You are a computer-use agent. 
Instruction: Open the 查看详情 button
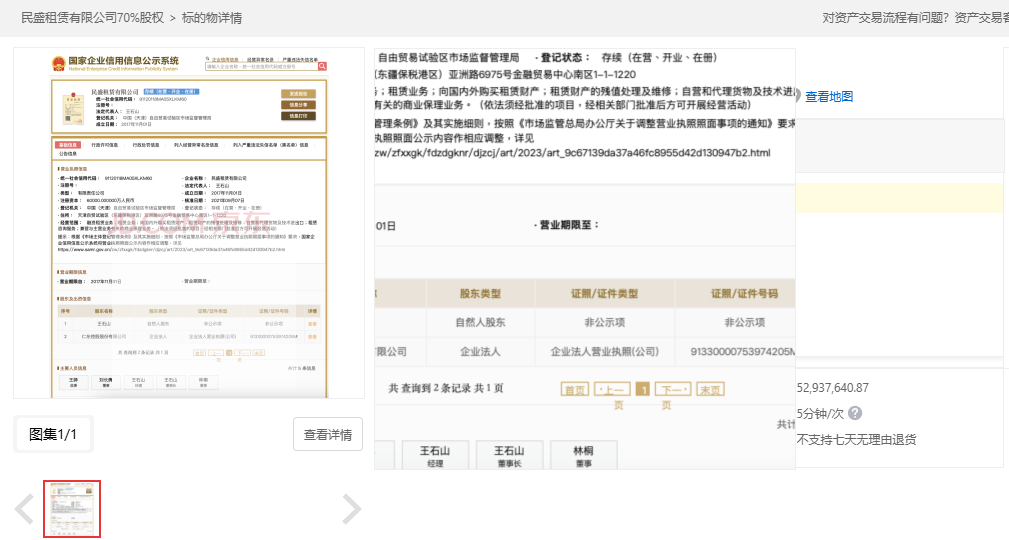328,434
